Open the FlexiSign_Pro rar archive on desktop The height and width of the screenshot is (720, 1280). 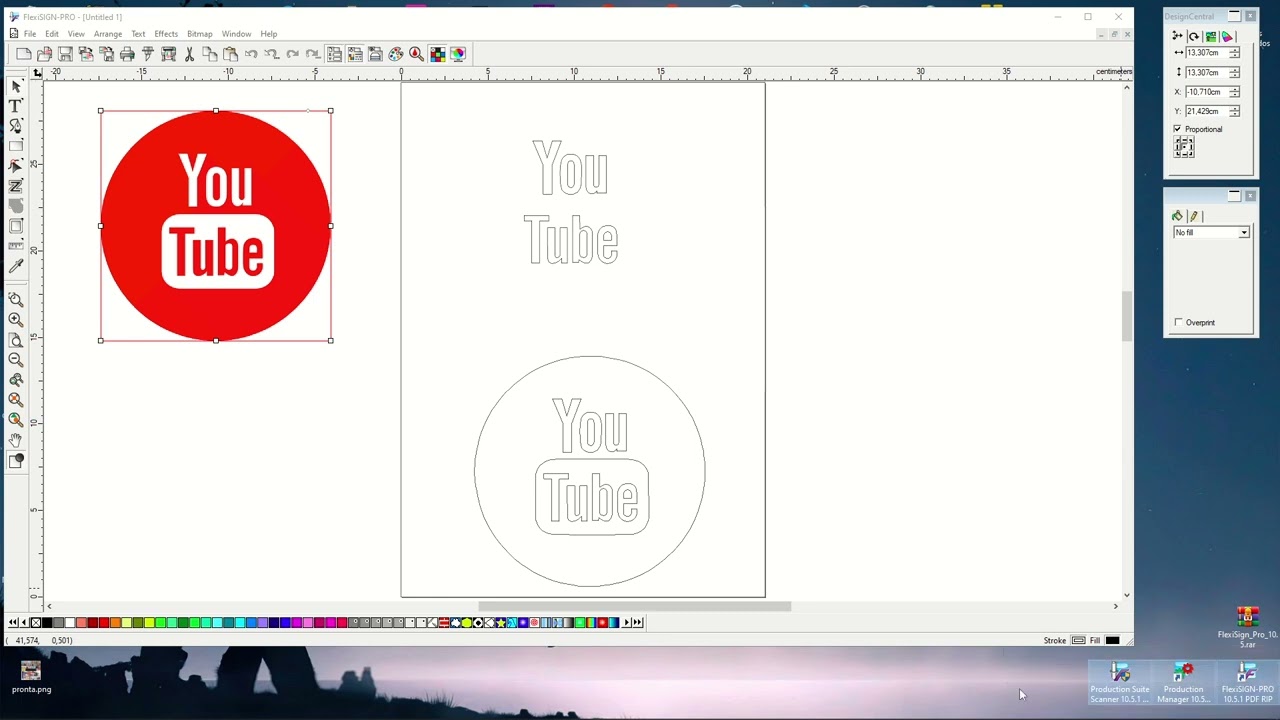tap(1247, 627)
